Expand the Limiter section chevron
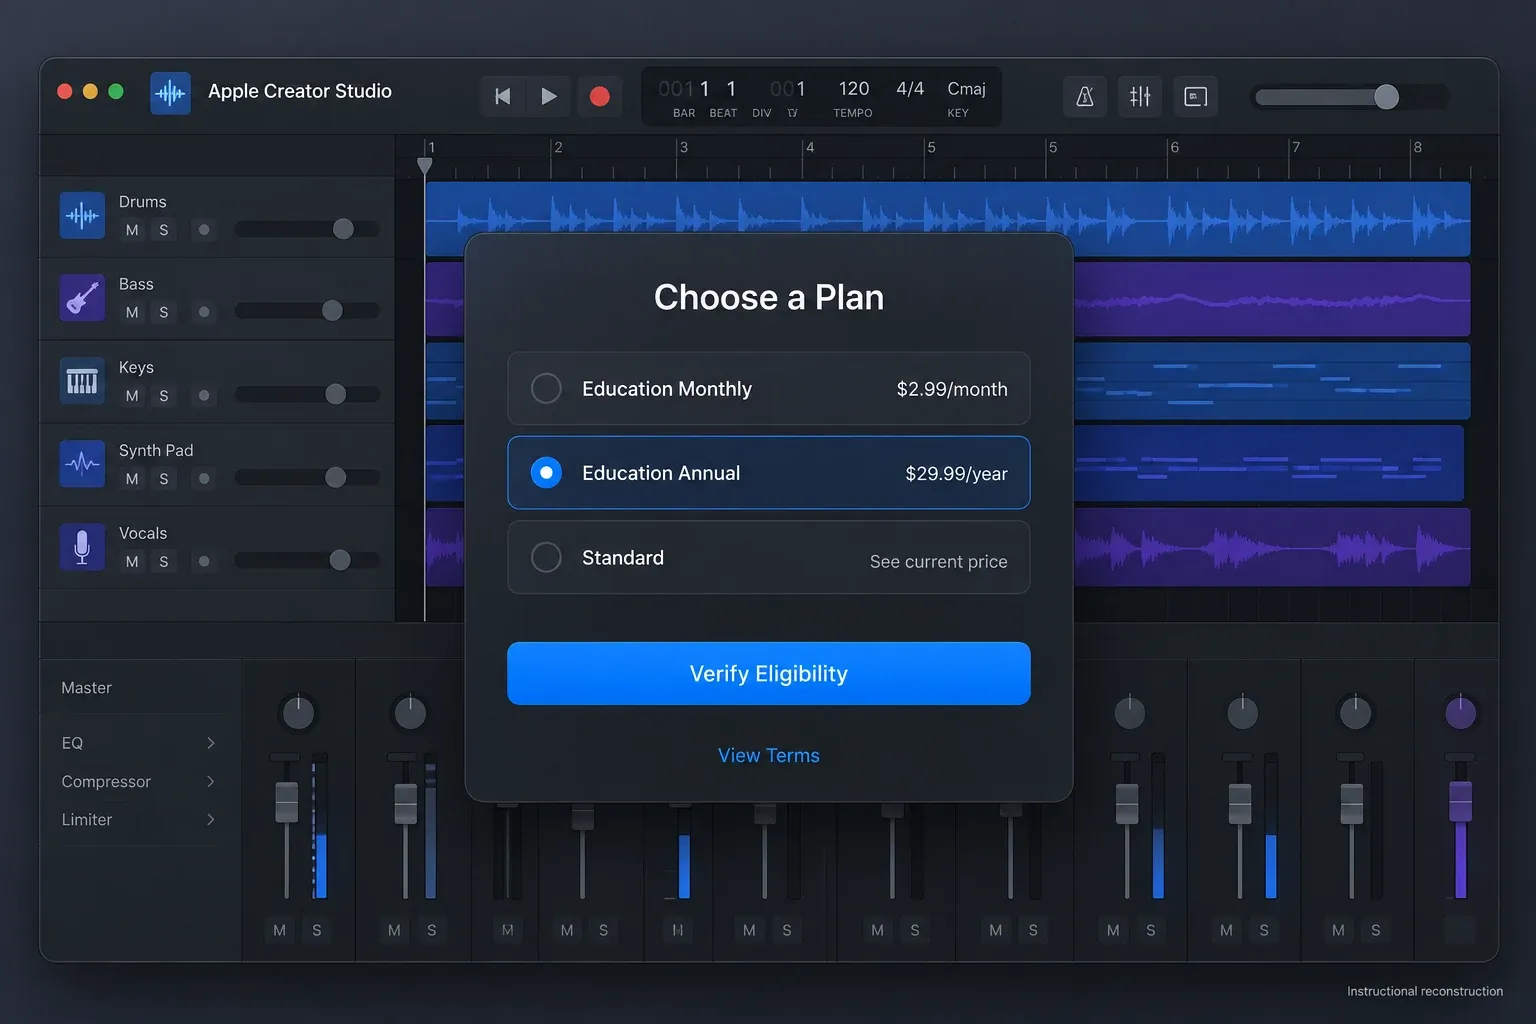 210,819
